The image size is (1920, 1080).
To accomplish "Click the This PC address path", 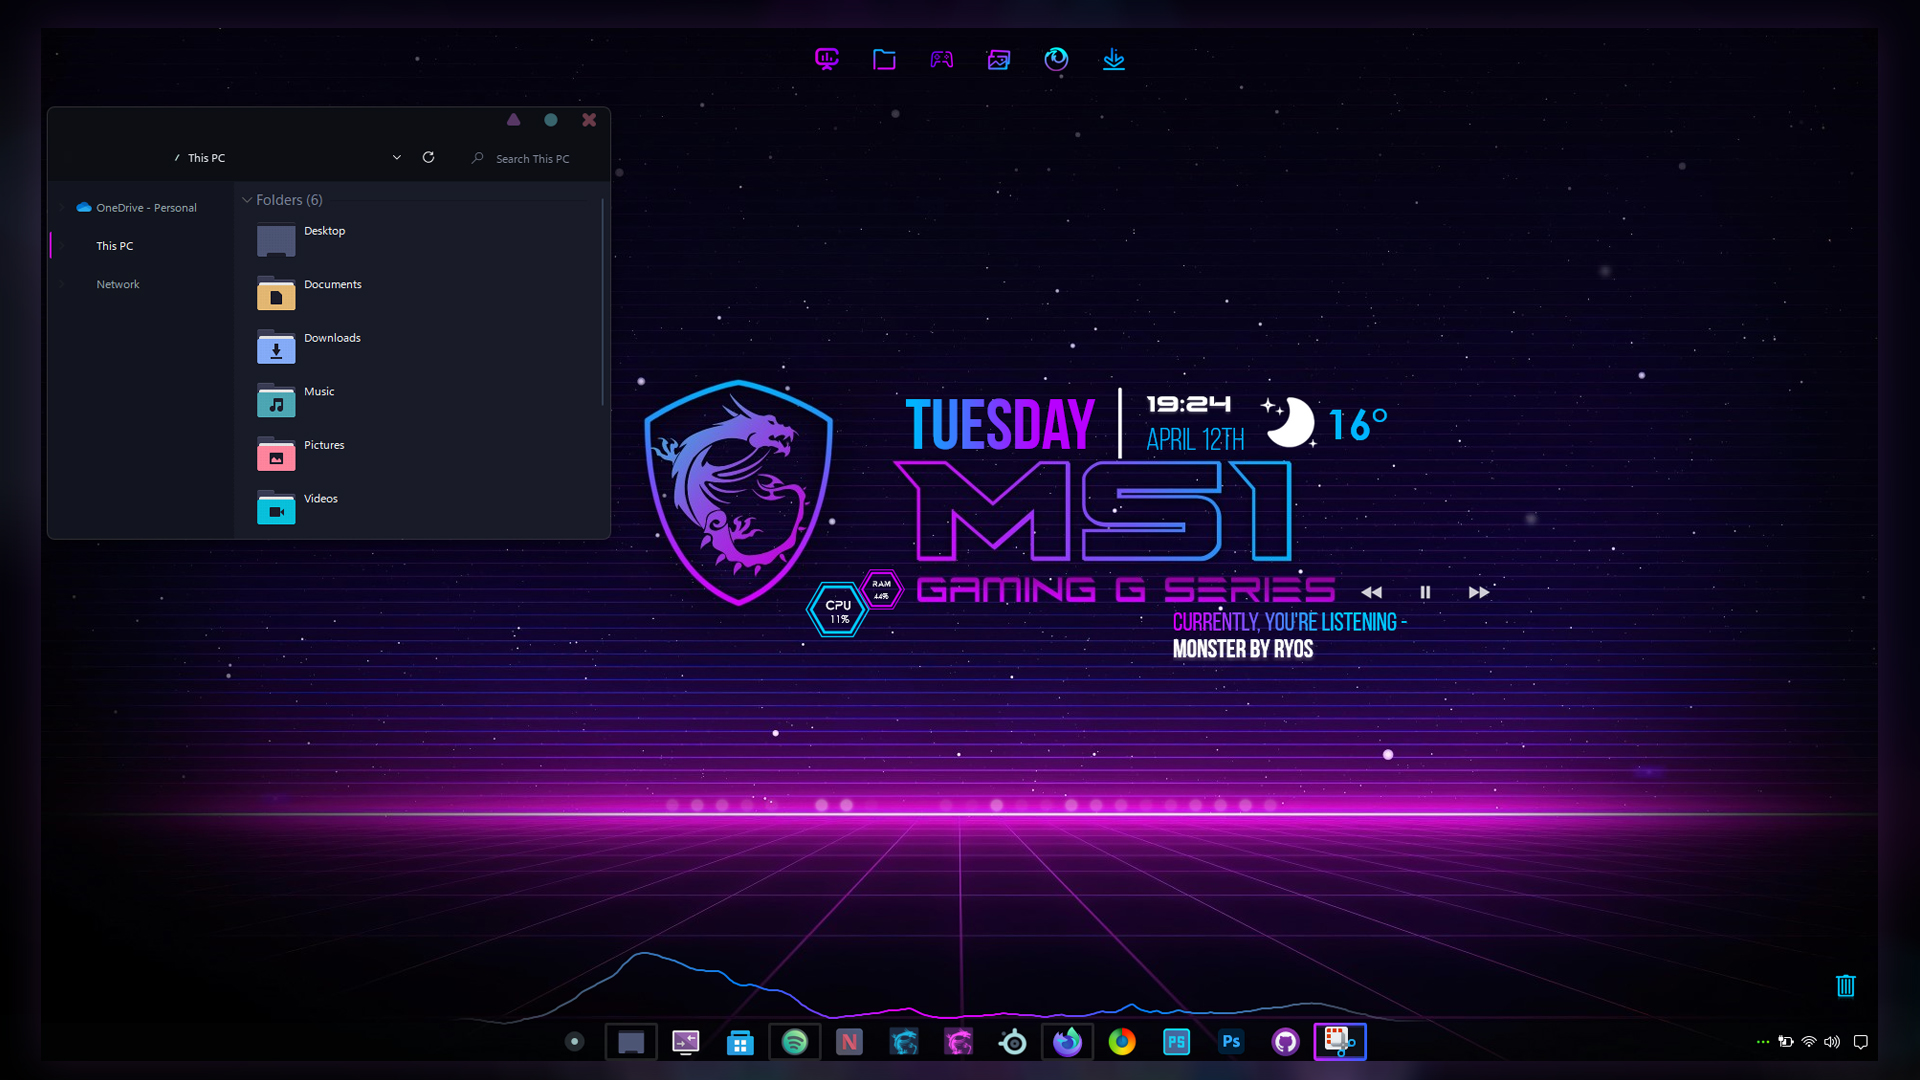I will coord(206,158).
